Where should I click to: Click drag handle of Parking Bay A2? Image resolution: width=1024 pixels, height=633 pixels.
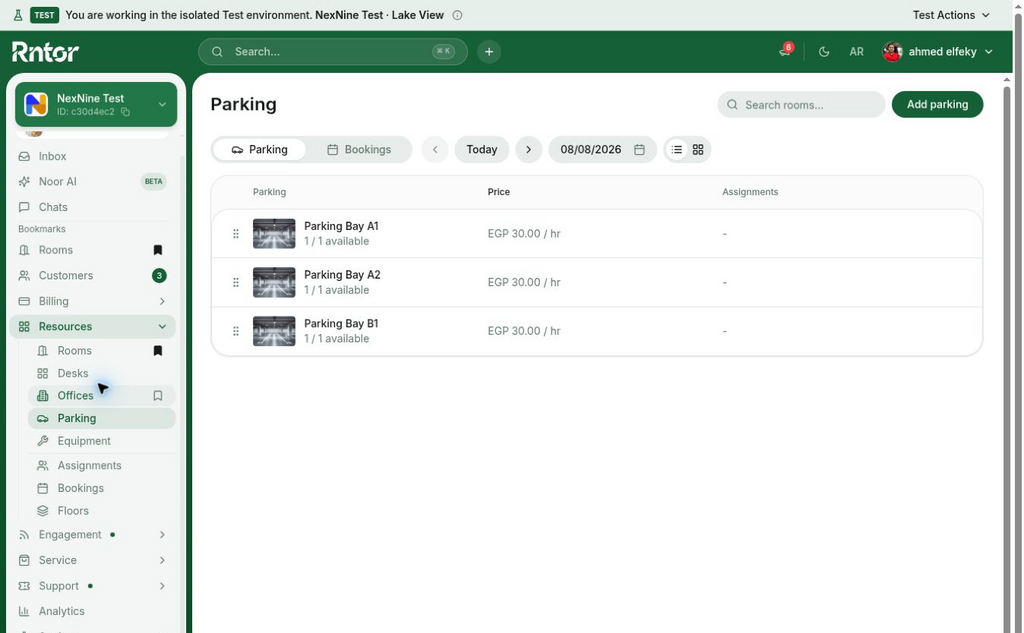click(x=236, y=283)
